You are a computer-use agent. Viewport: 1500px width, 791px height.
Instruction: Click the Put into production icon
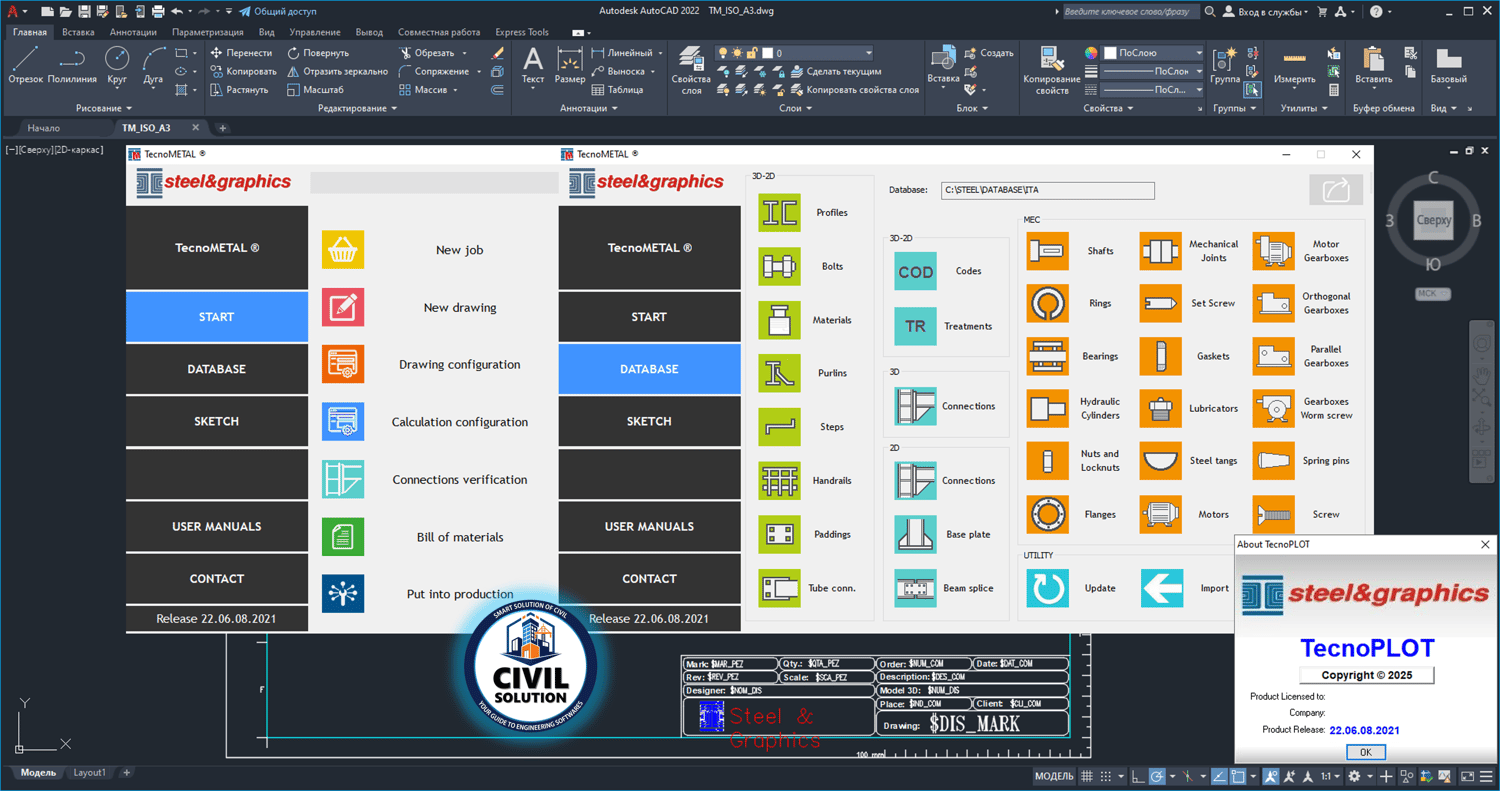click(343, 594)
